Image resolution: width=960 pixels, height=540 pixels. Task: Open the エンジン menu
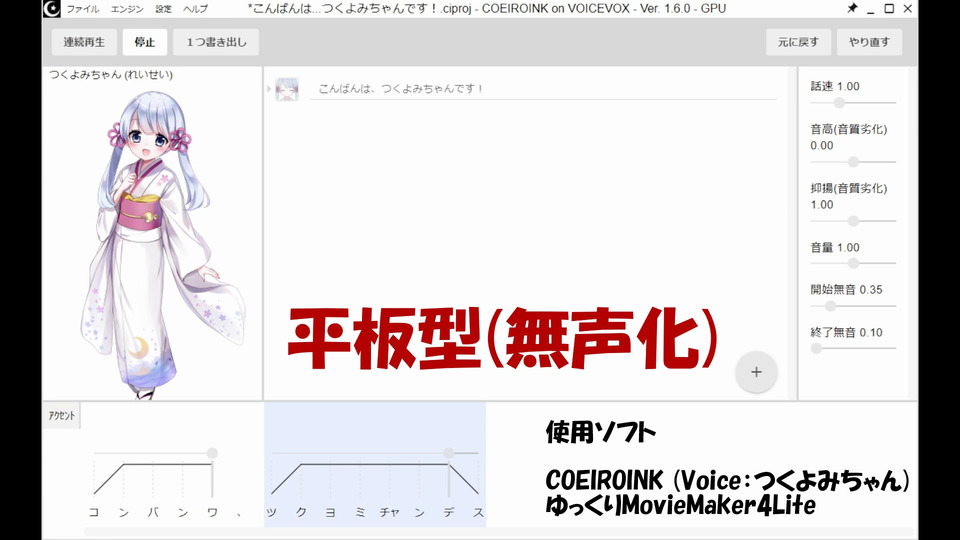127,9
